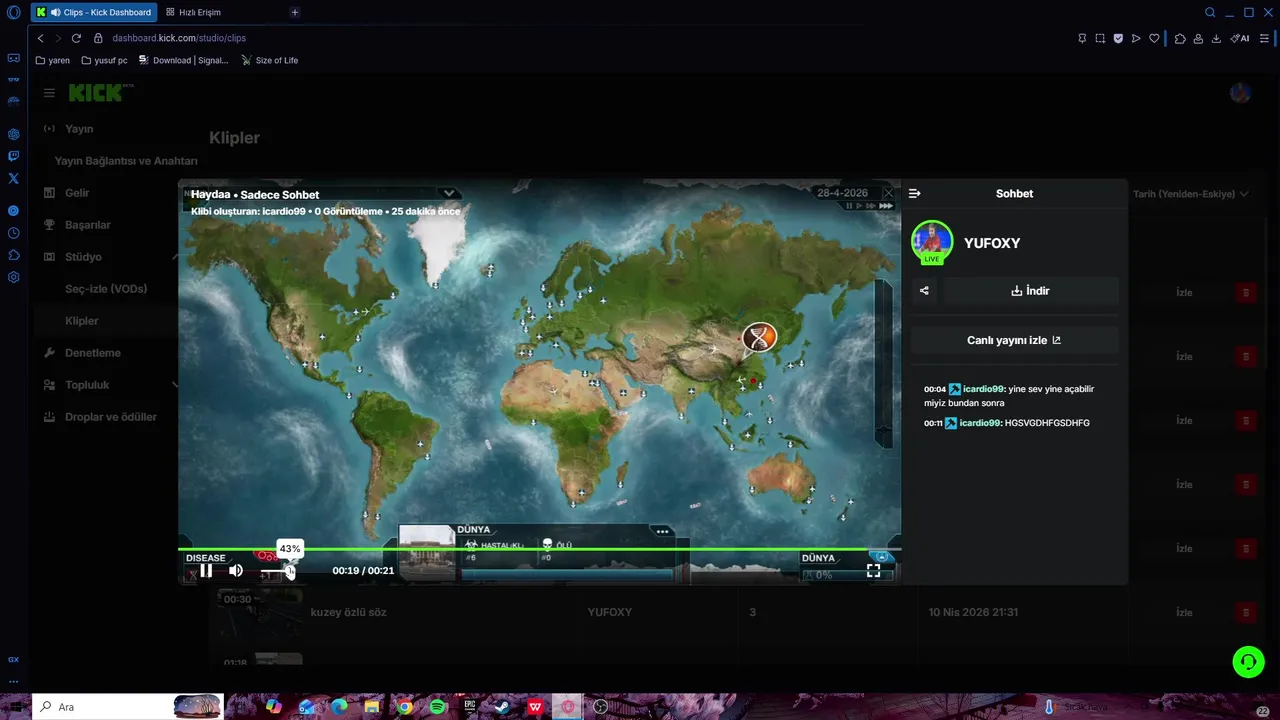Close the clip player with X

pos(888,193)
